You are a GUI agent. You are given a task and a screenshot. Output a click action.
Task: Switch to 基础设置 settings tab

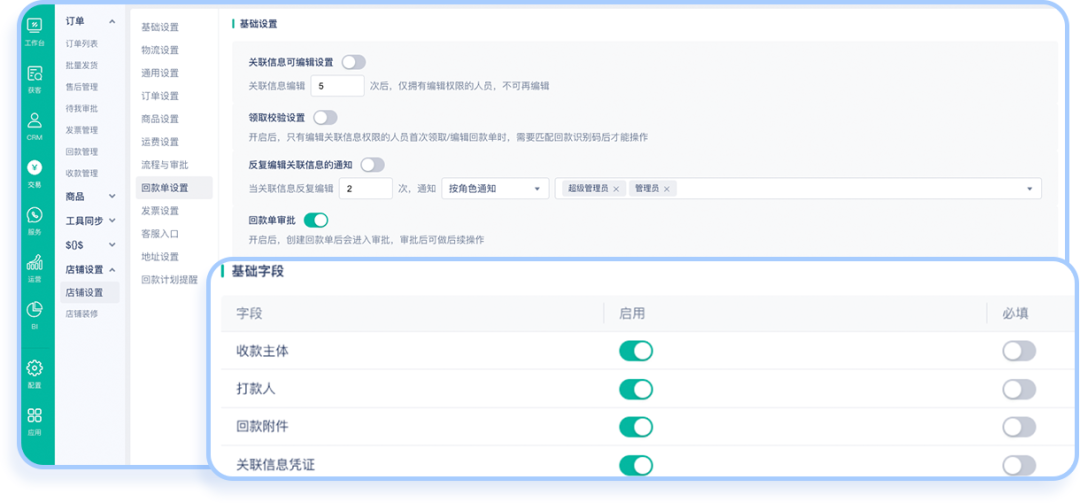coord(160,27)
